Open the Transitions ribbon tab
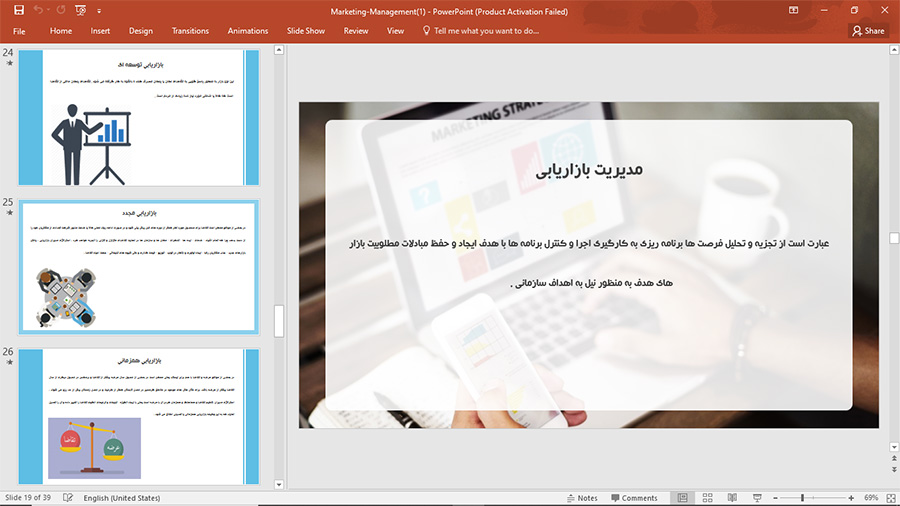The width and height of the screenshot is (900, 506). [190, 31]
